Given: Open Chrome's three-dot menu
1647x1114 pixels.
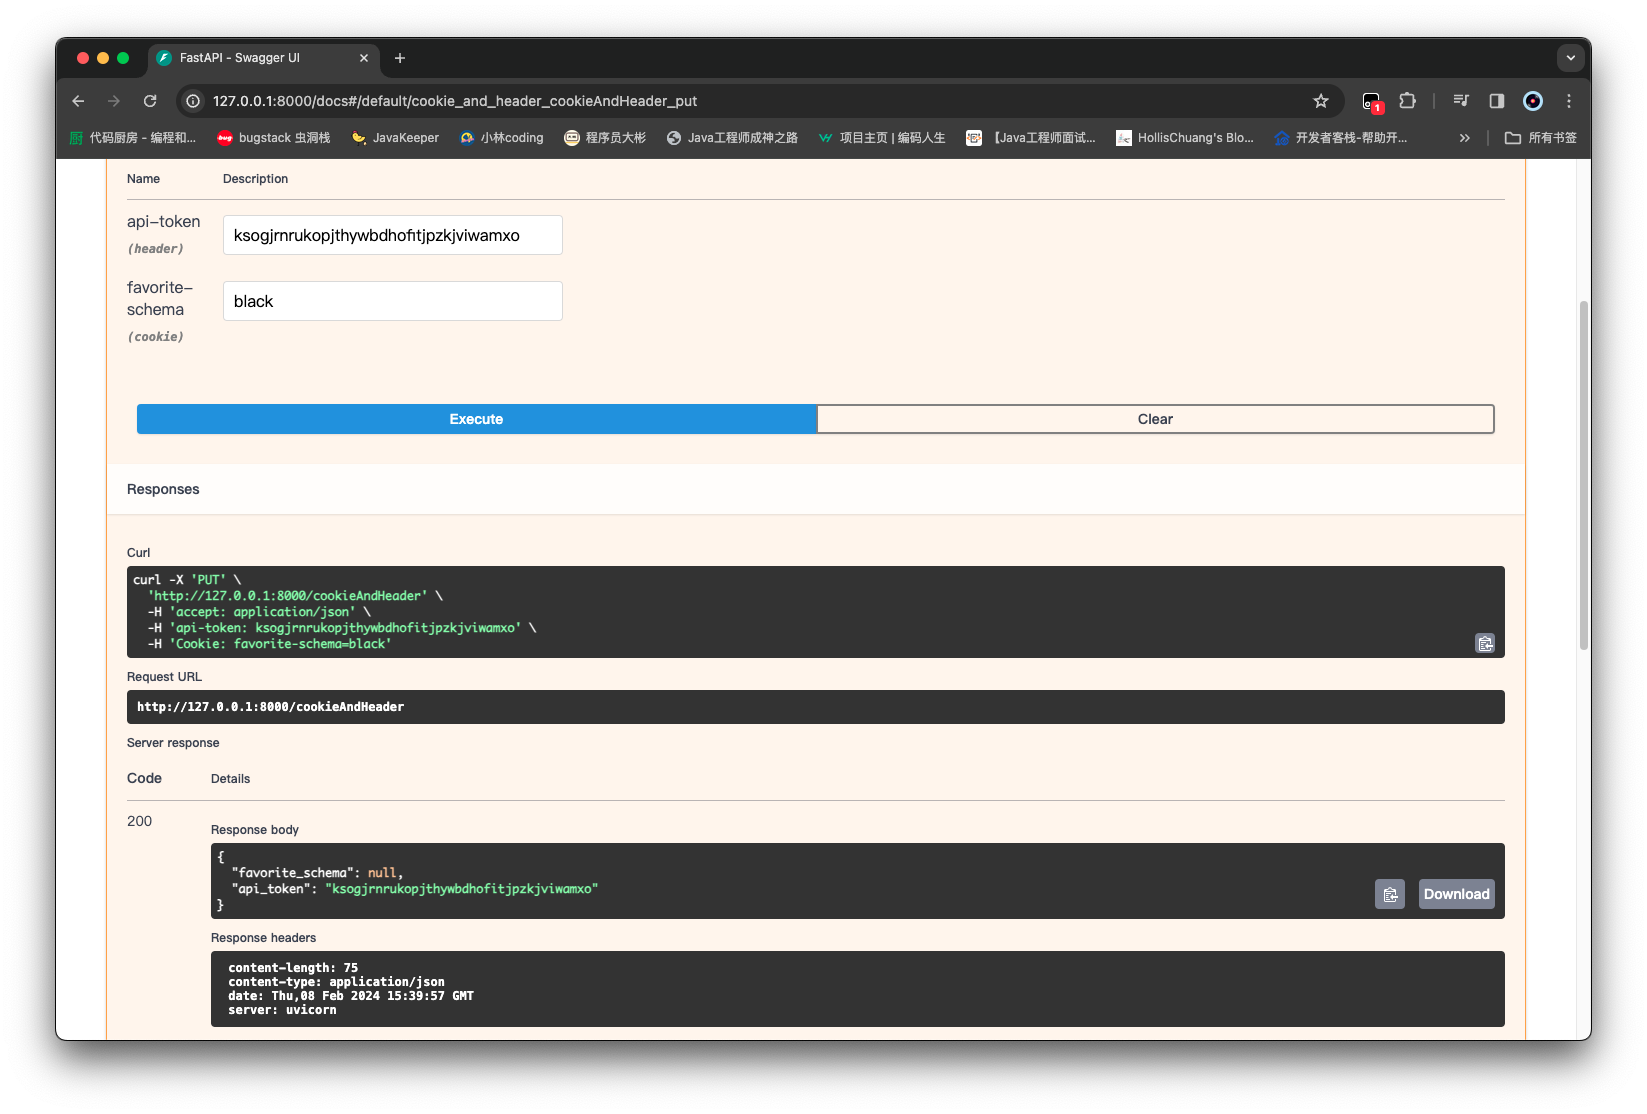Looking at the screenshot, I should tap(1568, 101).
